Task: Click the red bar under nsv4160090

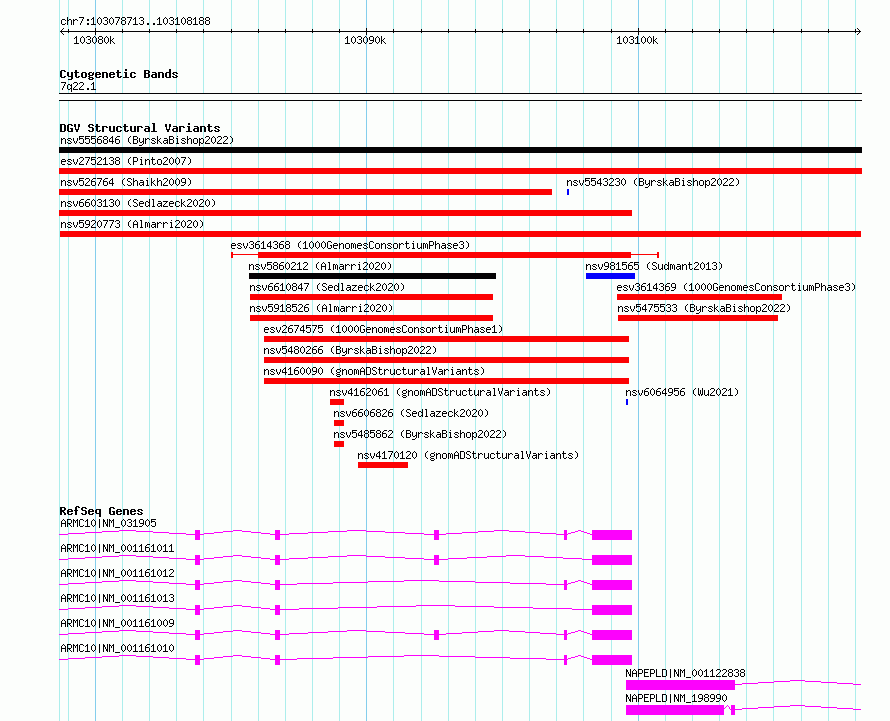Action: click(446, 381)
